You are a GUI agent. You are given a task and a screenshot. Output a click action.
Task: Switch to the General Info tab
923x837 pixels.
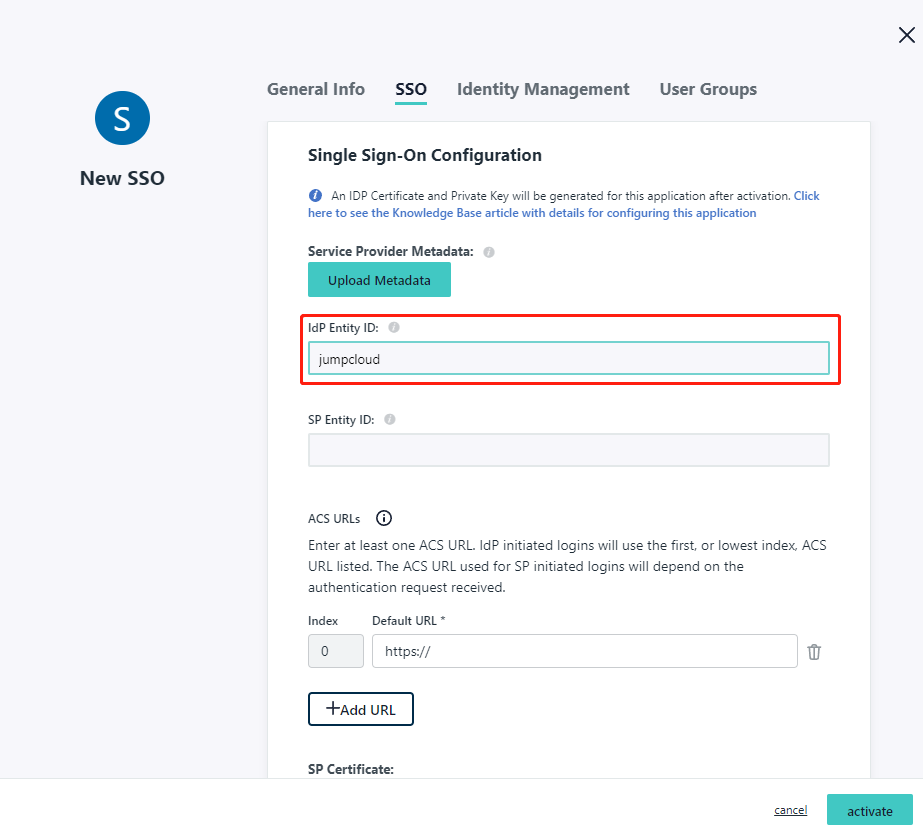(x=316, y=89)
